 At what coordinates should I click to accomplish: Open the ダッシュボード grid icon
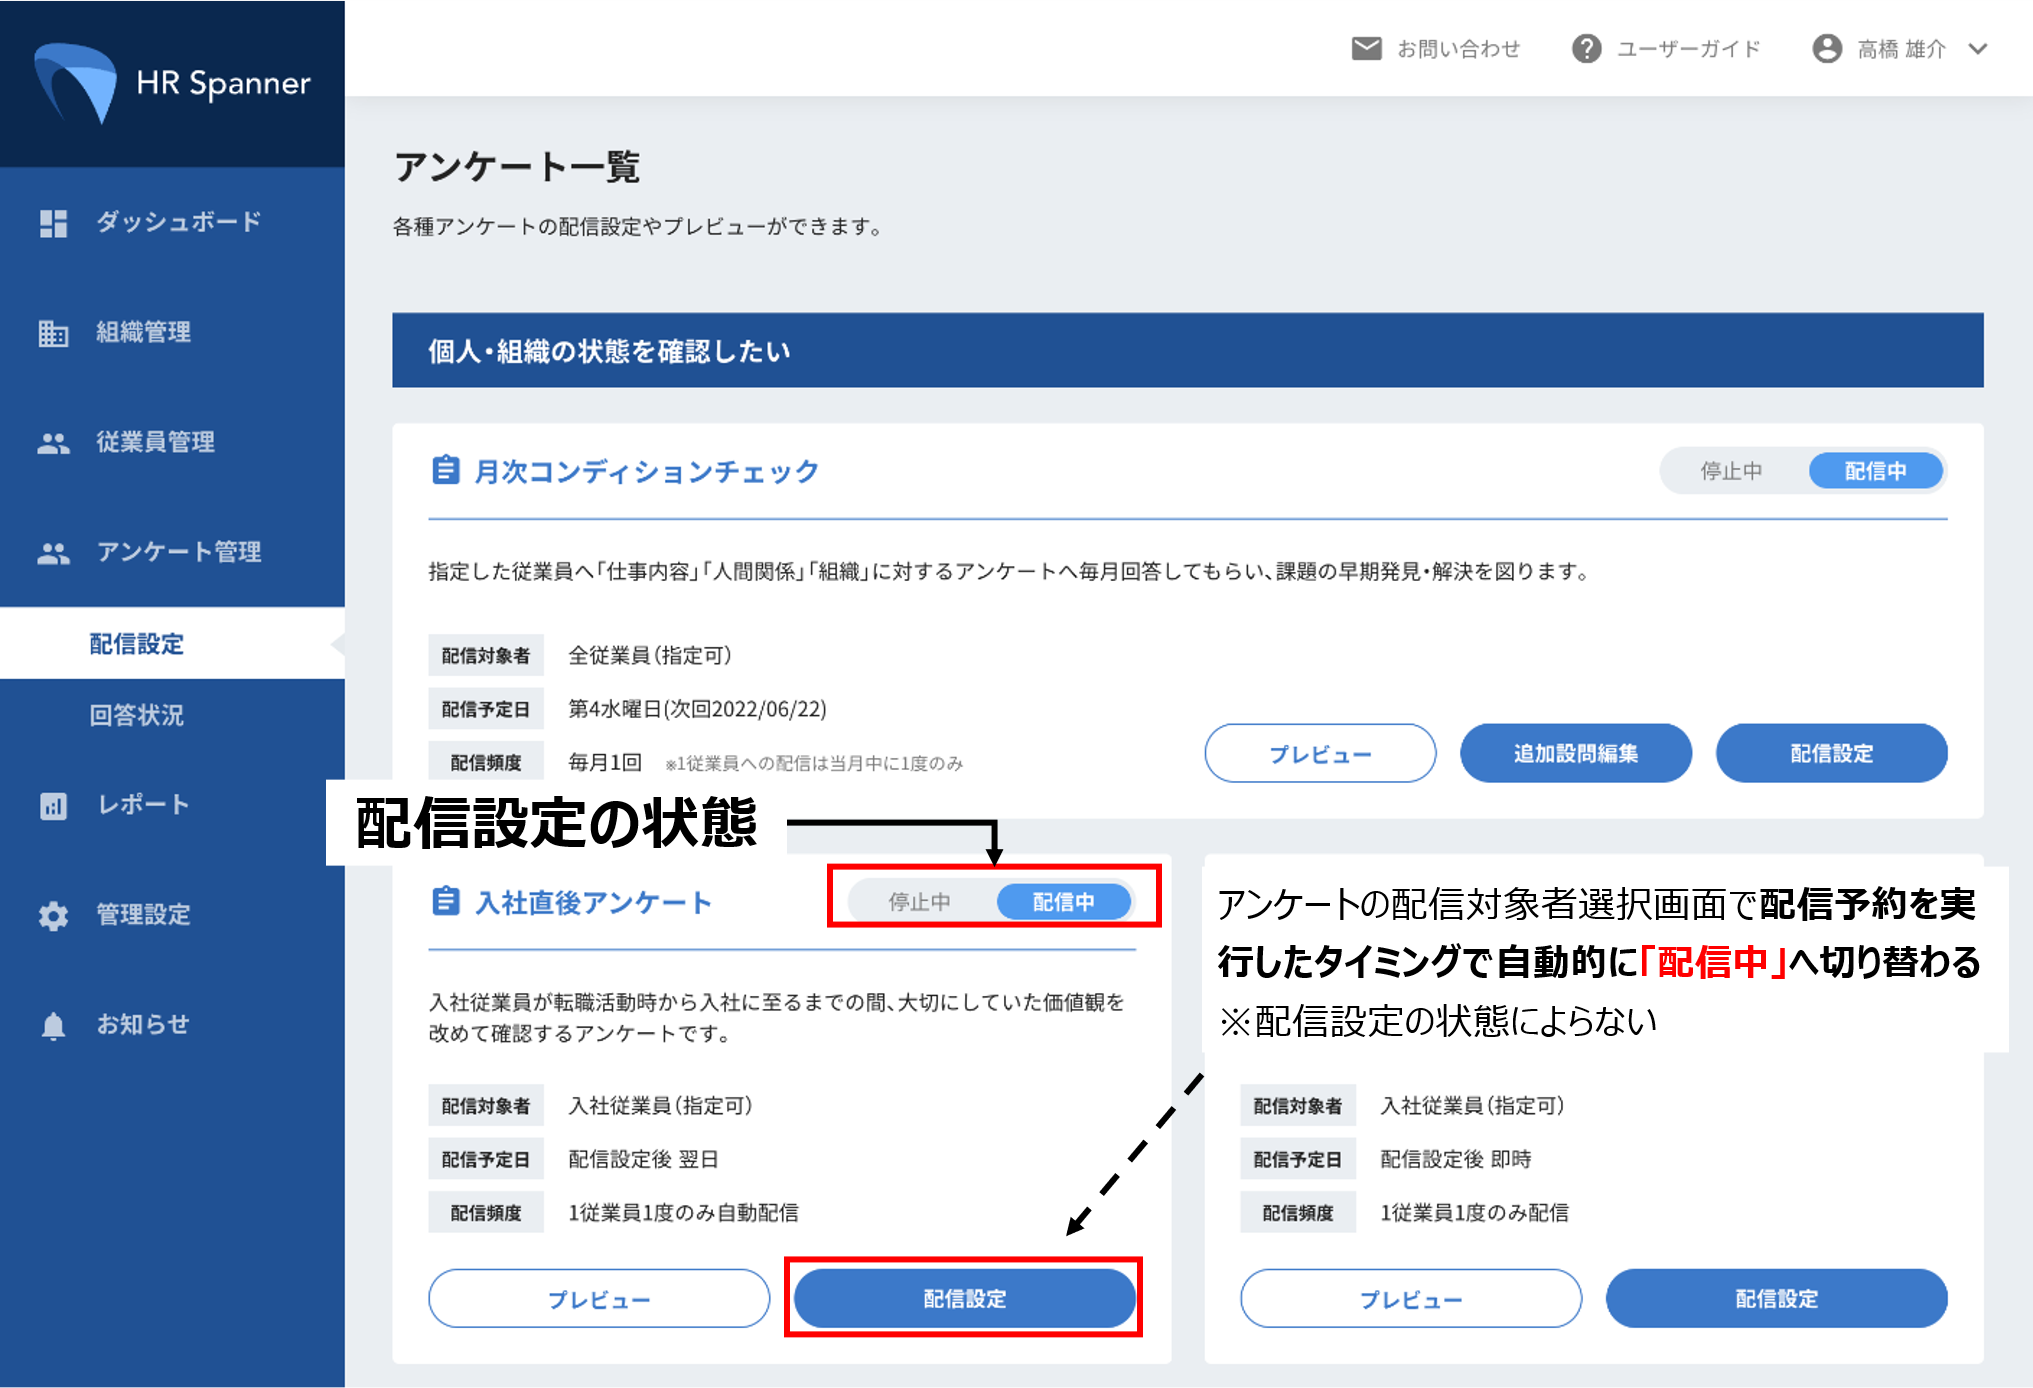click(53, 223)
